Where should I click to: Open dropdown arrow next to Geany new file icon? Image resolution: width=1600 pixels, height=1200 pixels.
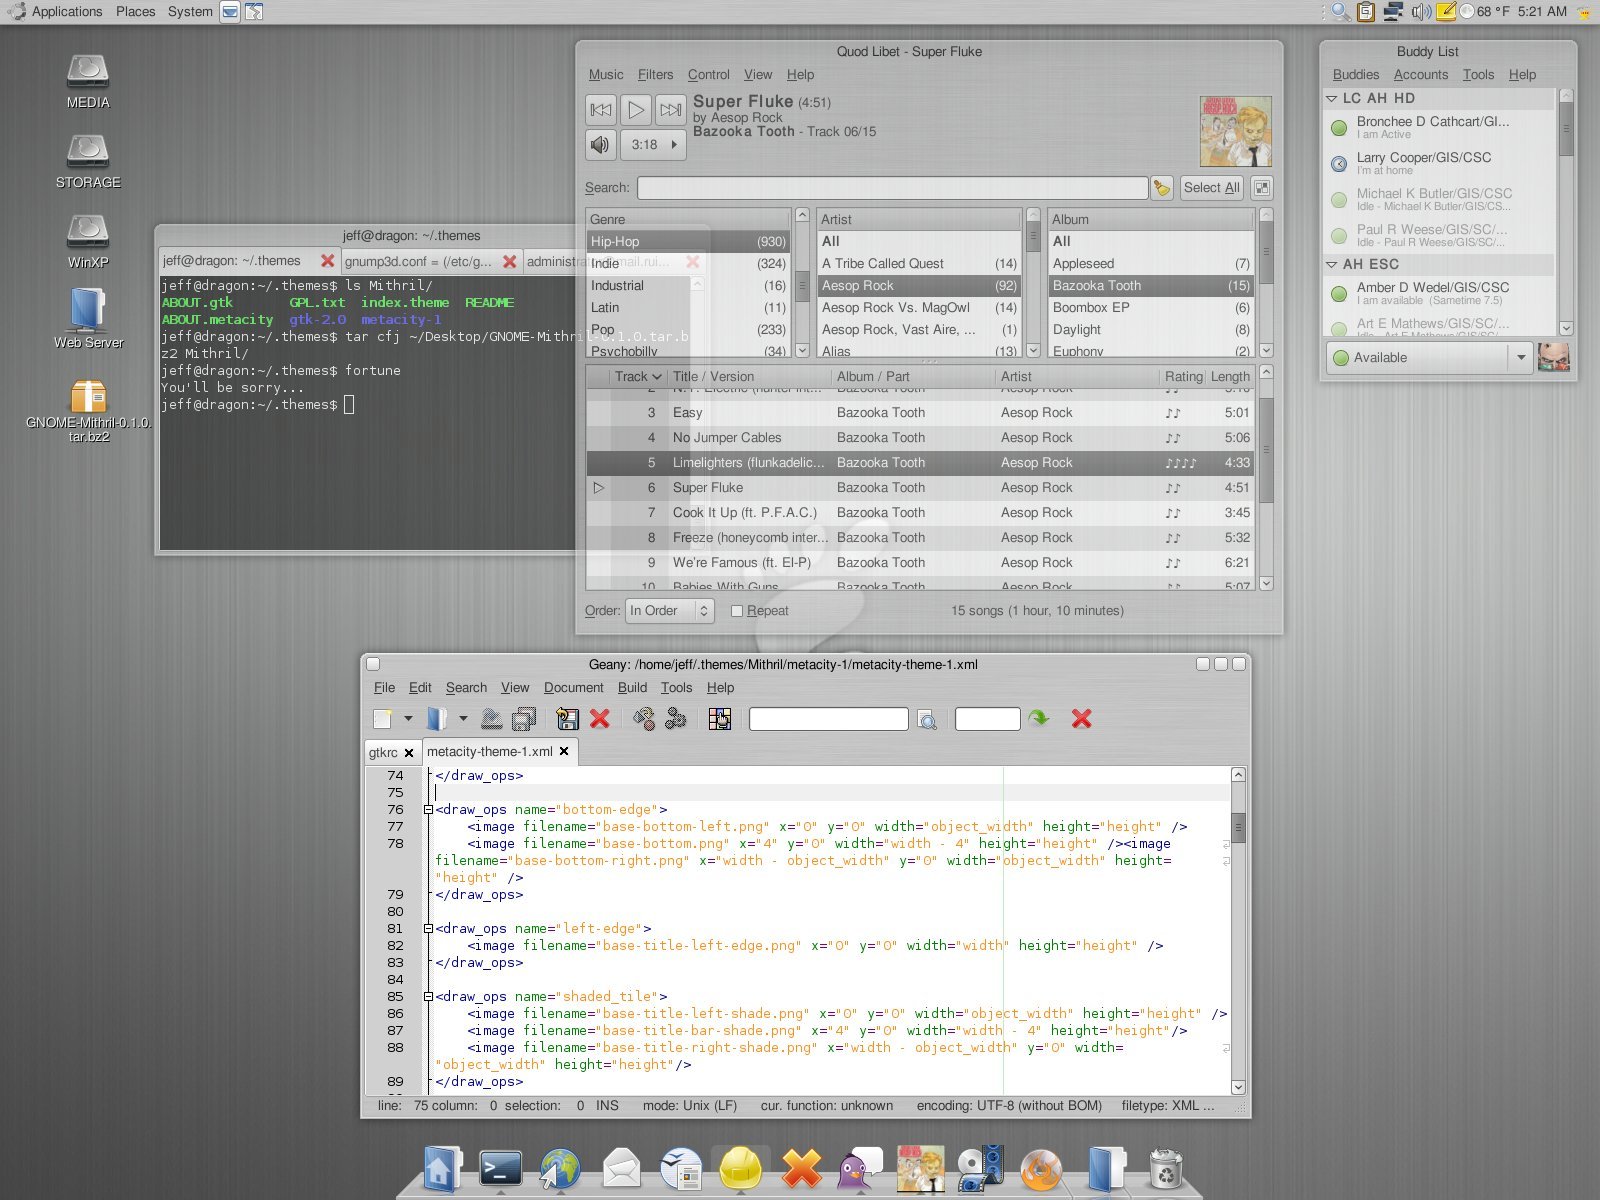(x=408, y=718)
